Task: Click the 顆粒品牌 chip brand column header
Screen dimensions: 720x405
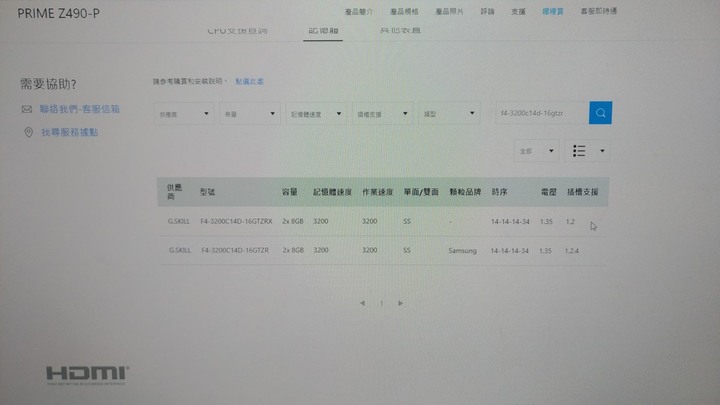Action: click(465, 192)
